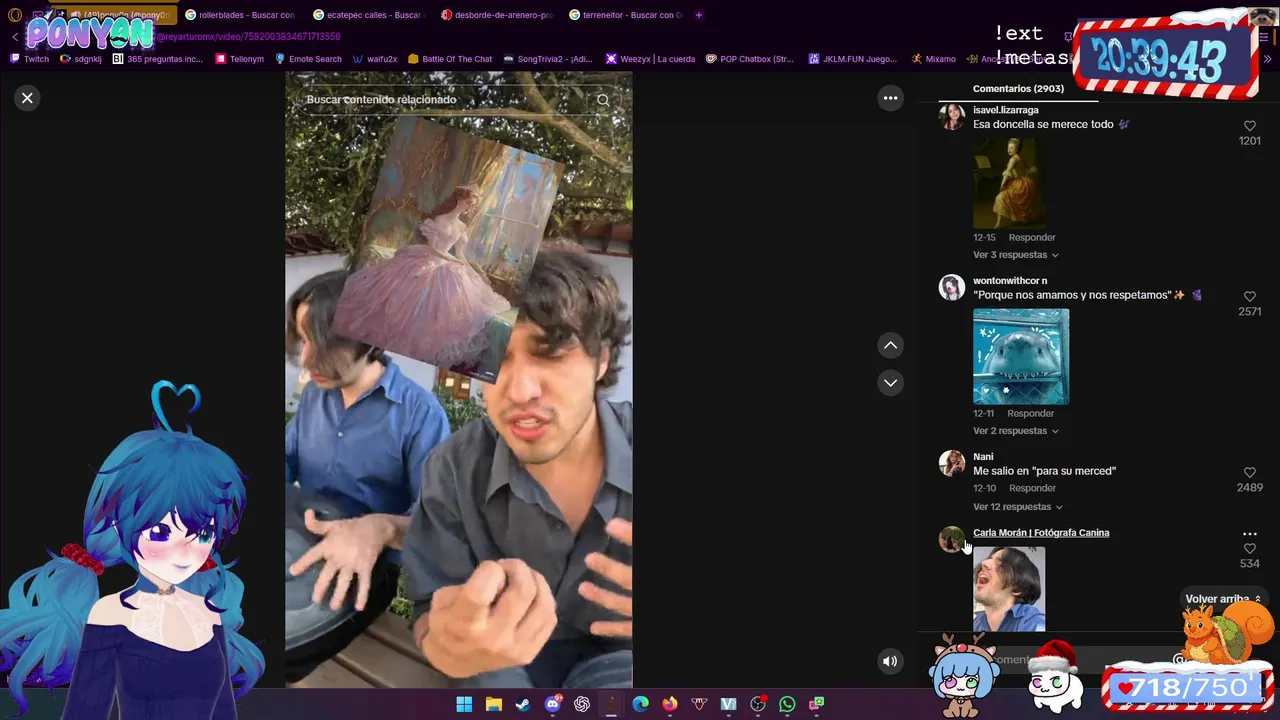Open ChatGPT from the taskbar

pyautogui.click(x=582, y=704)
